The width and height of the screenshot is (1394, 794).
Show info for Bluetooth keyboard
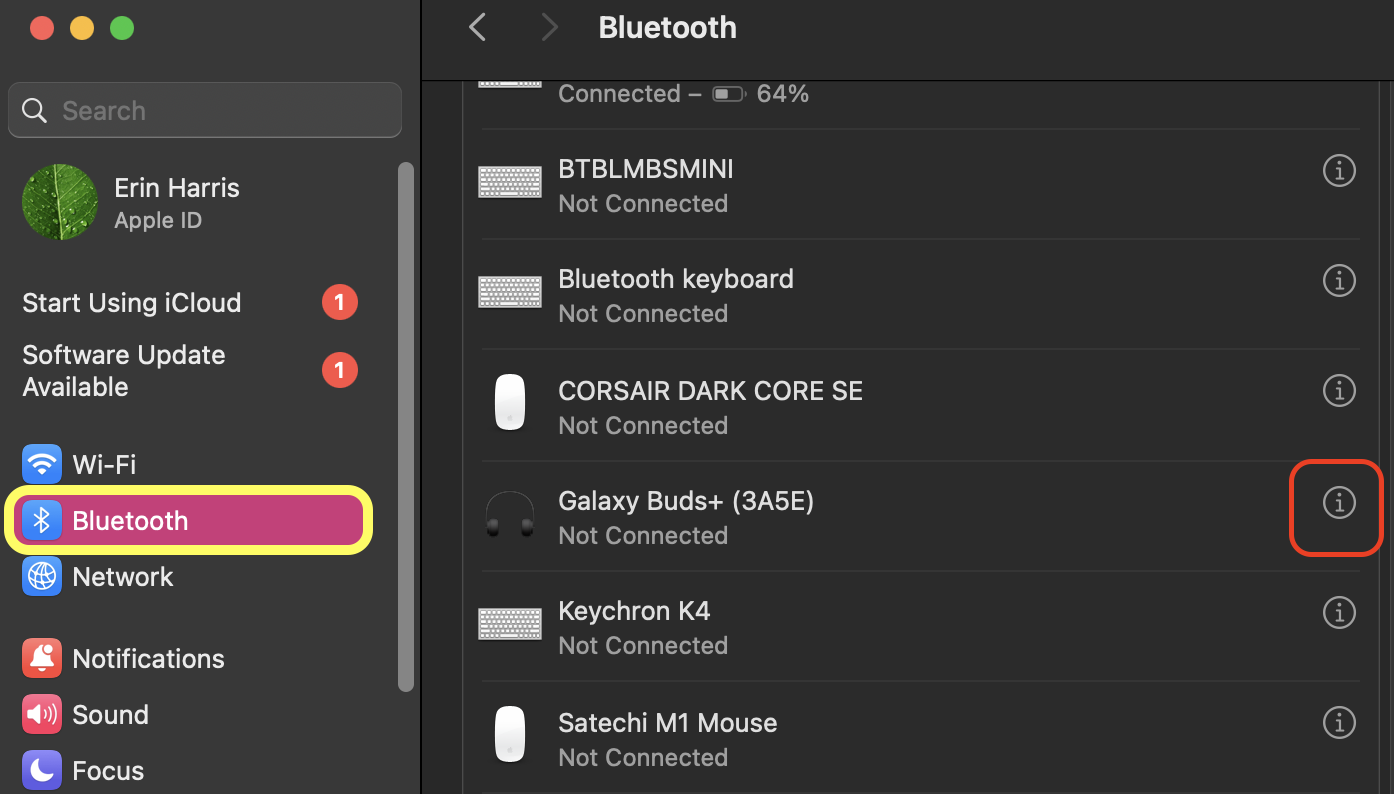(x=1338, y=280)
